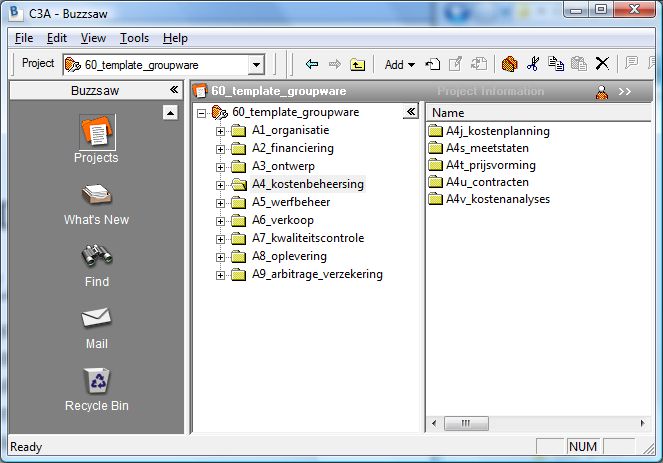The width and height of the screenshot is (663, 463).
Task: Click the check-out document icon
Action: 433,64
